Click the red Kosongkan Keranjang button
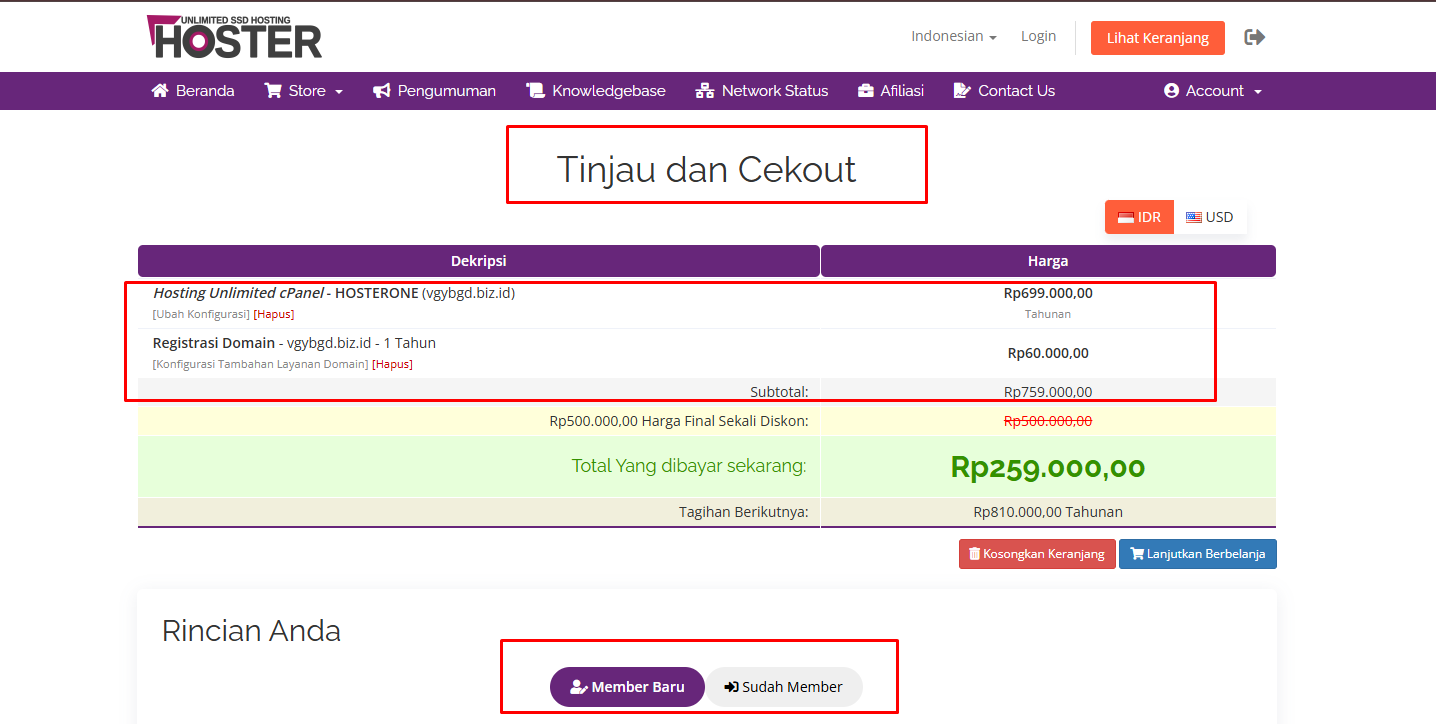 tap(1037, 553)
